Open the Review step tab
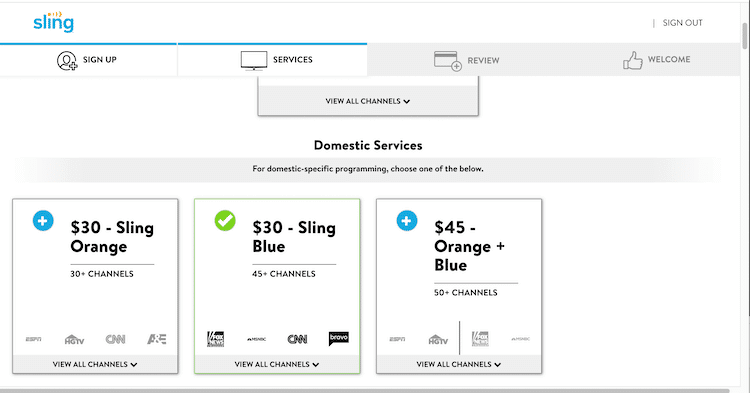This screenshot has width=750, height=393. pos(466,60)
